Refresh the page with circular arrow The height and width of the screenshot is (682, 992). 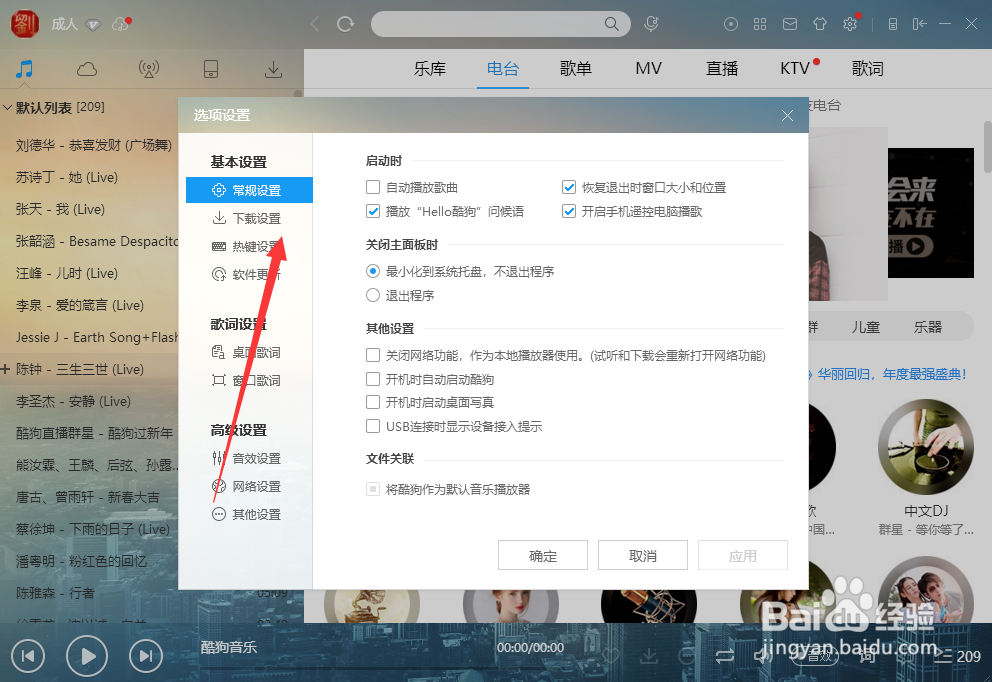tap(345, 24)
